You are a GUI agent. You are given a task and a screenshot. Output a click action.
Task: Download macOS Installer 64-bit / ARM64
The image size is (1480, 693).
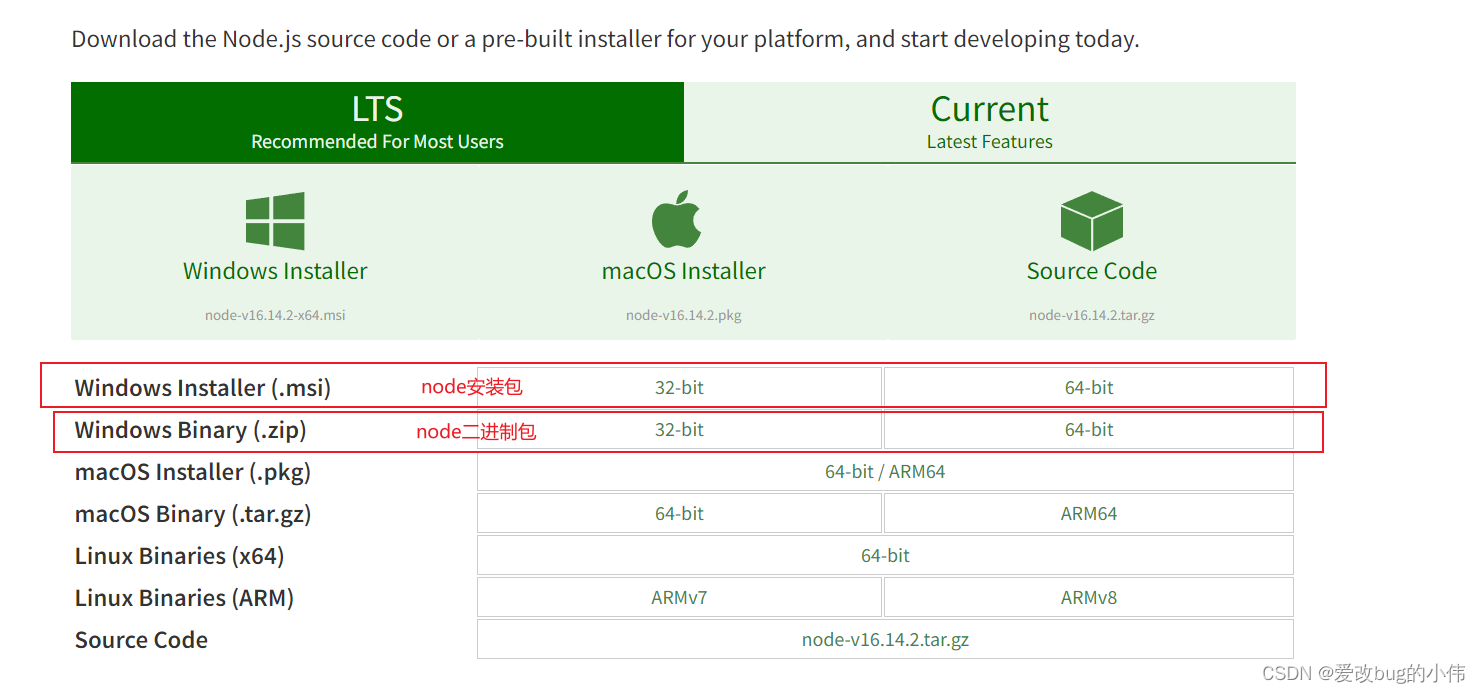[885, 471]
